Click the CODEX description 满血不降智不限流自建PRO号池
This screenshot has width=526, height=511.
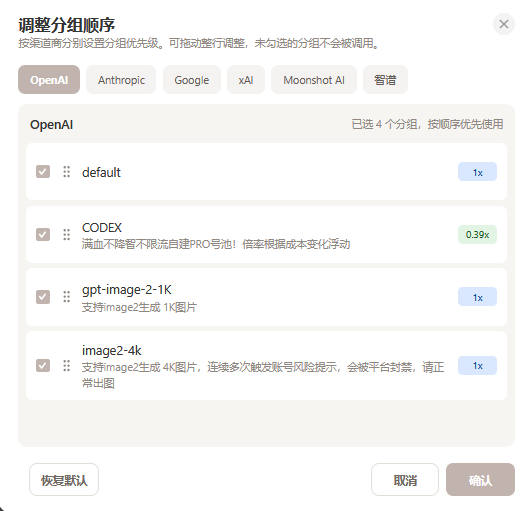pos(216,244)
